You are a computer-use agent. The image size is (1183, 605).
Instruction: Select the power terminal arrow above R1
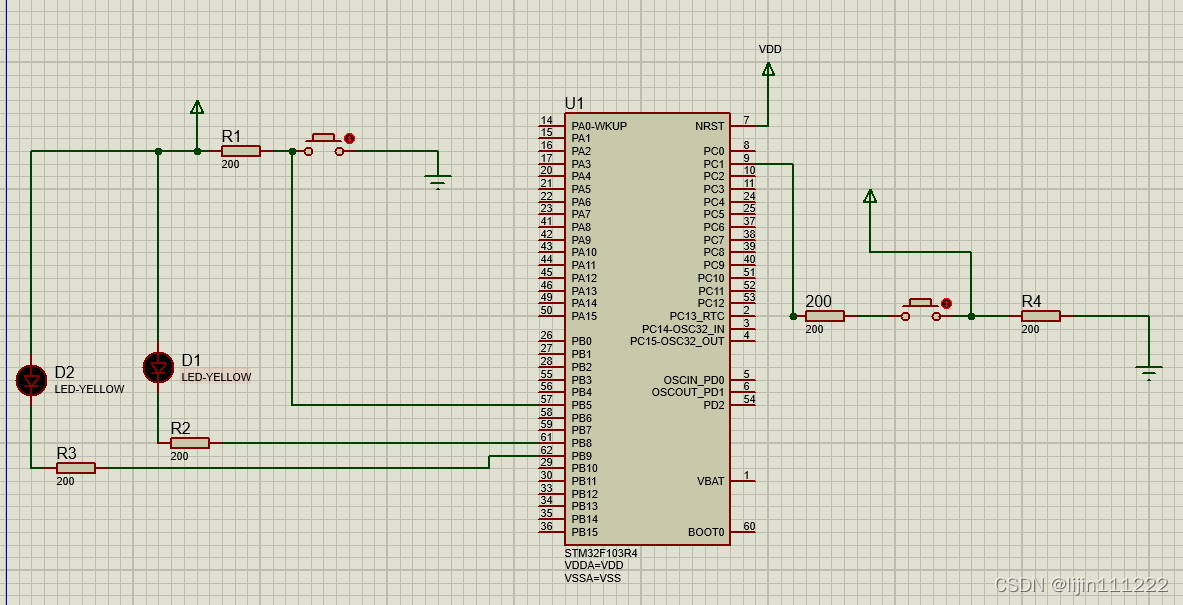pos(197,107)
